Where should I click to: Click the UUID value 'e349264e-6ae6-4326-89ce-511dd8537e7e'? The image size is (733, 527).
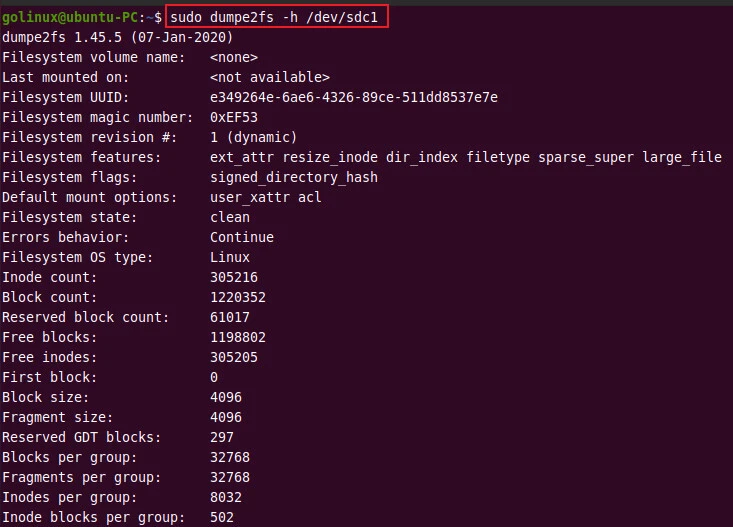(354, 97)
